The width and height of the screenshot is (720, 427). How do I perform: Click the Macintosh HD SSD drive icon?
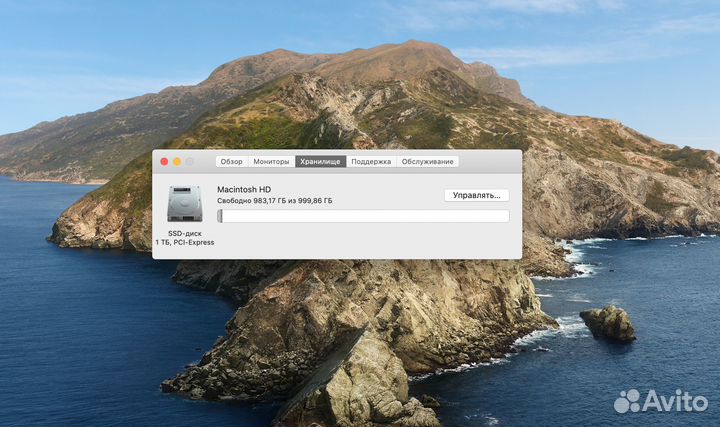[185, 204]
